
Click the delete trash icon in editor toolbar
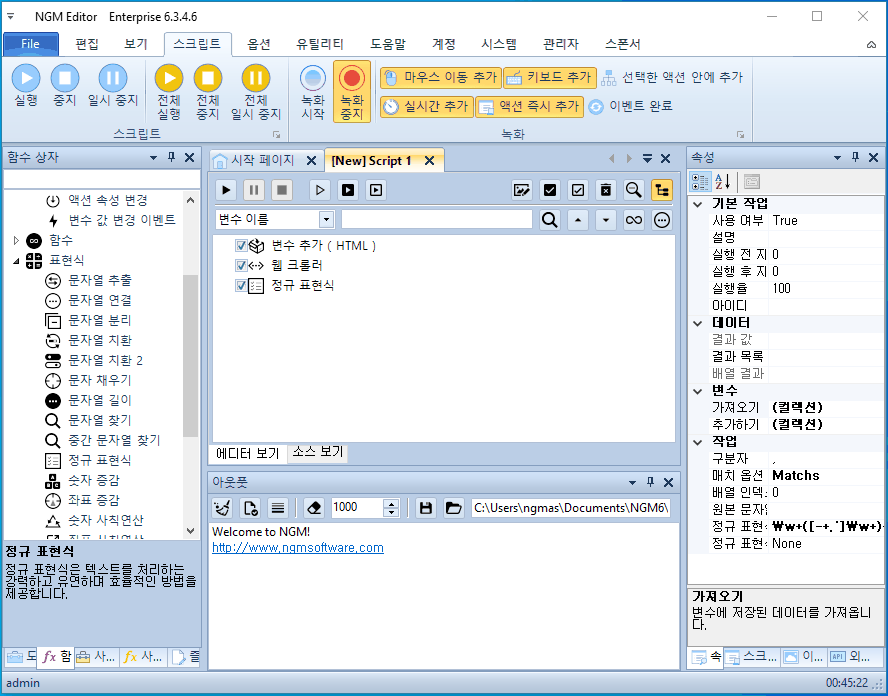(605, 190)
